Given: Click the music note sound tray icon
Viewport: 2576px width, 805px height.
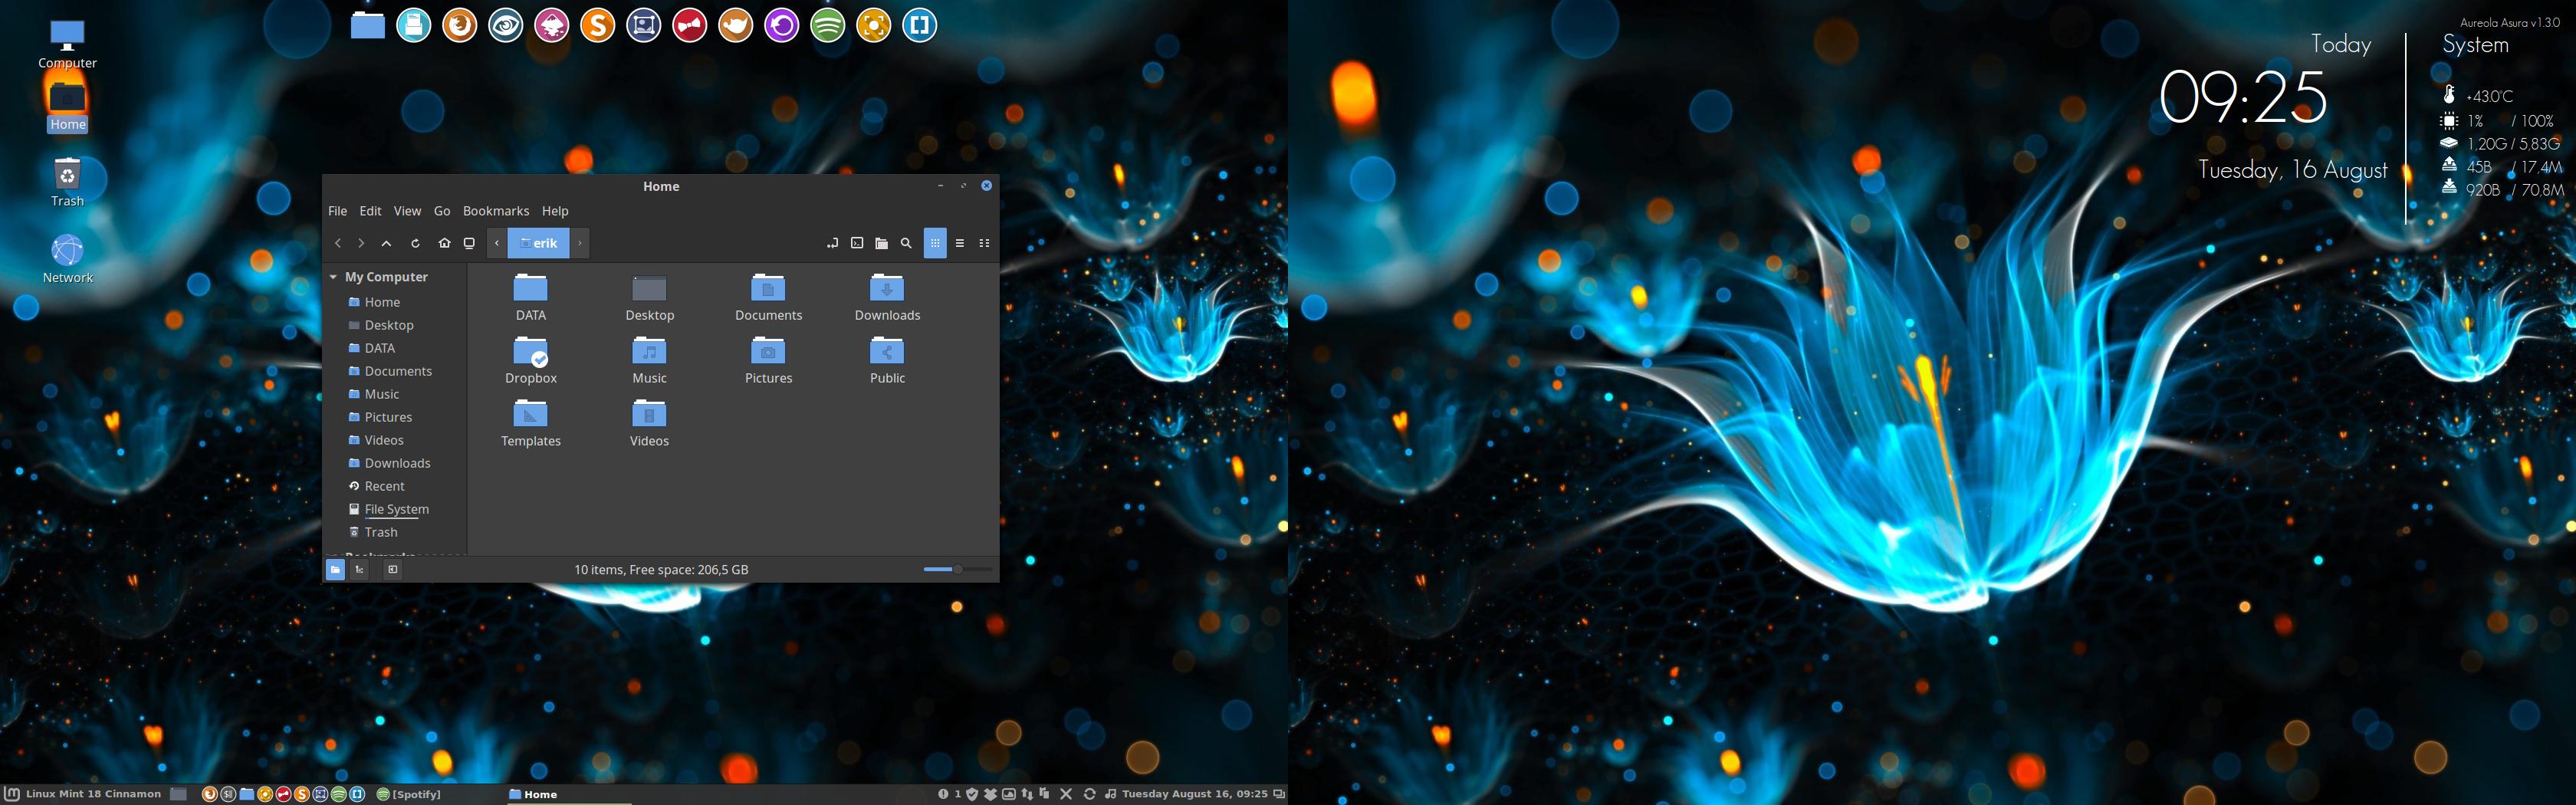Looking at the screenshot, I should click(x=1111, y=794).
